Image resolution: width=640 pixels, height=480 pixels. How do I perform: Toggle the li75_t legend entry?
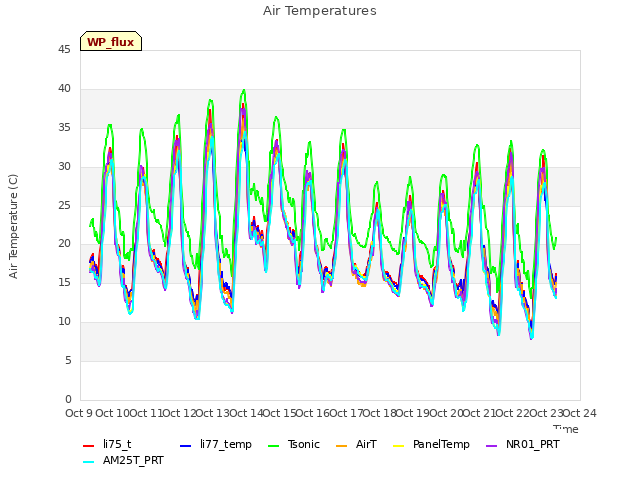107,444
